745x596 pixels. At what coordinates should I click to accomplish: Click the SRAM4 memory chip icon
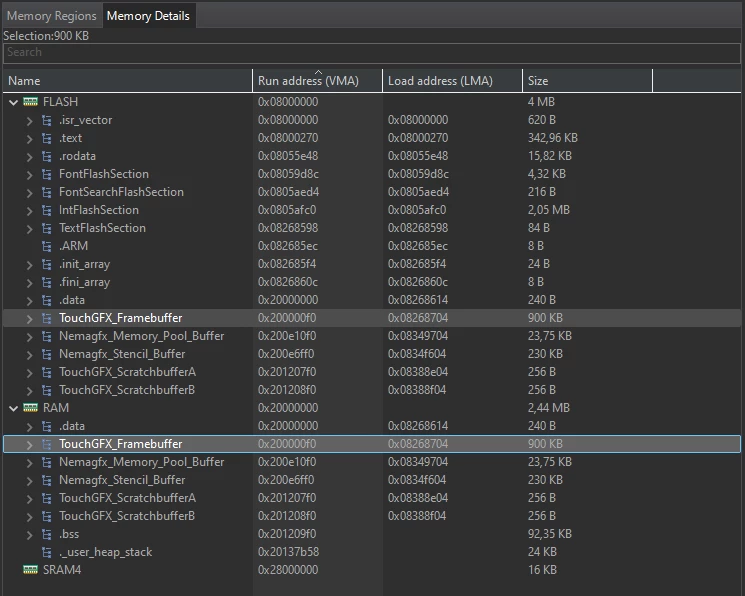pos(30,569)
